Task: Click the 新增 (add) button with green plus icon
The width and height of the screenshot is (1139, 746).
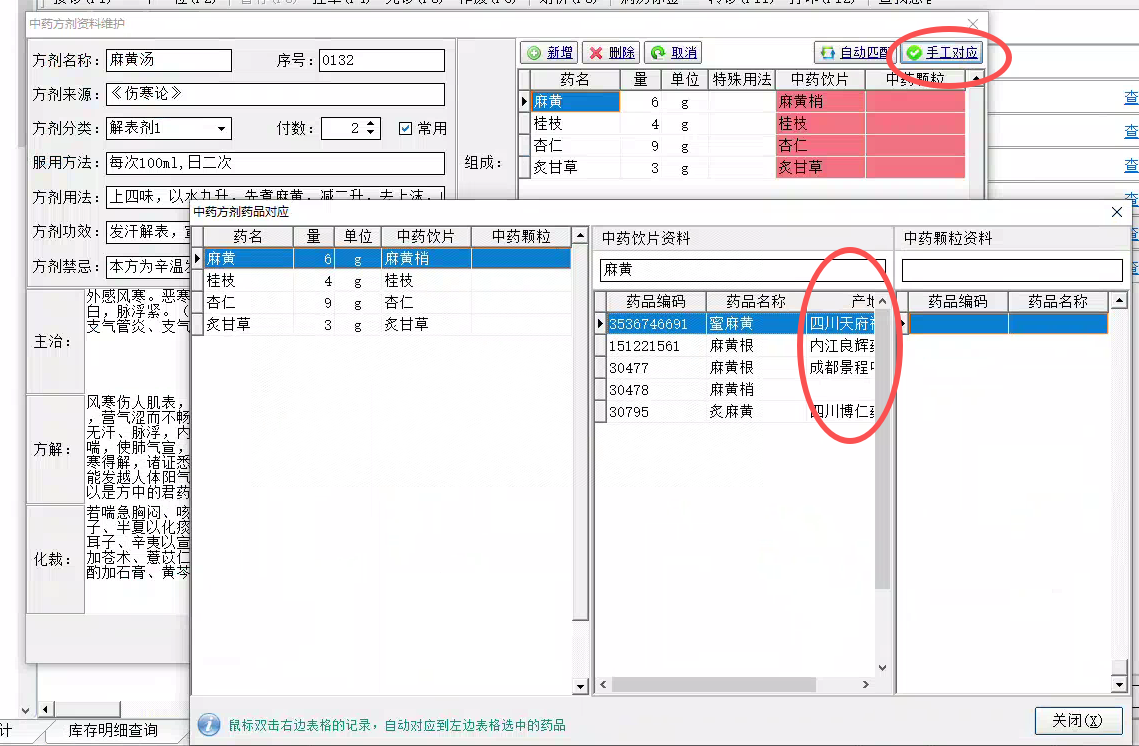Action: click(550, 53)
